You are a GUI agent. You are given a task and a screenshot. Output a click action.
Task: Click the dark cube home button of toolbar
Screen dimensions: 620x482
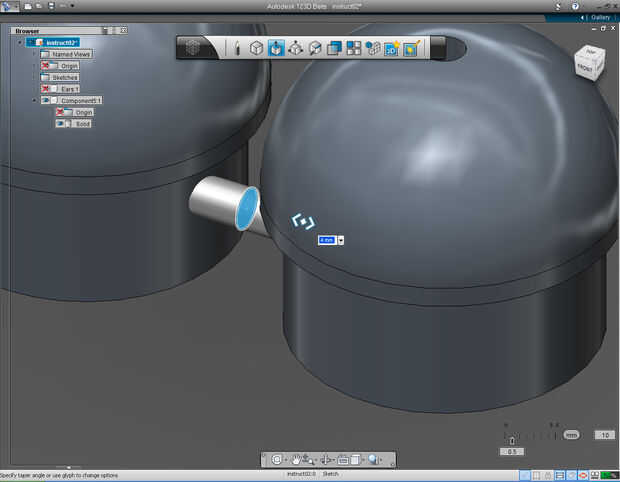coord(193,48)
